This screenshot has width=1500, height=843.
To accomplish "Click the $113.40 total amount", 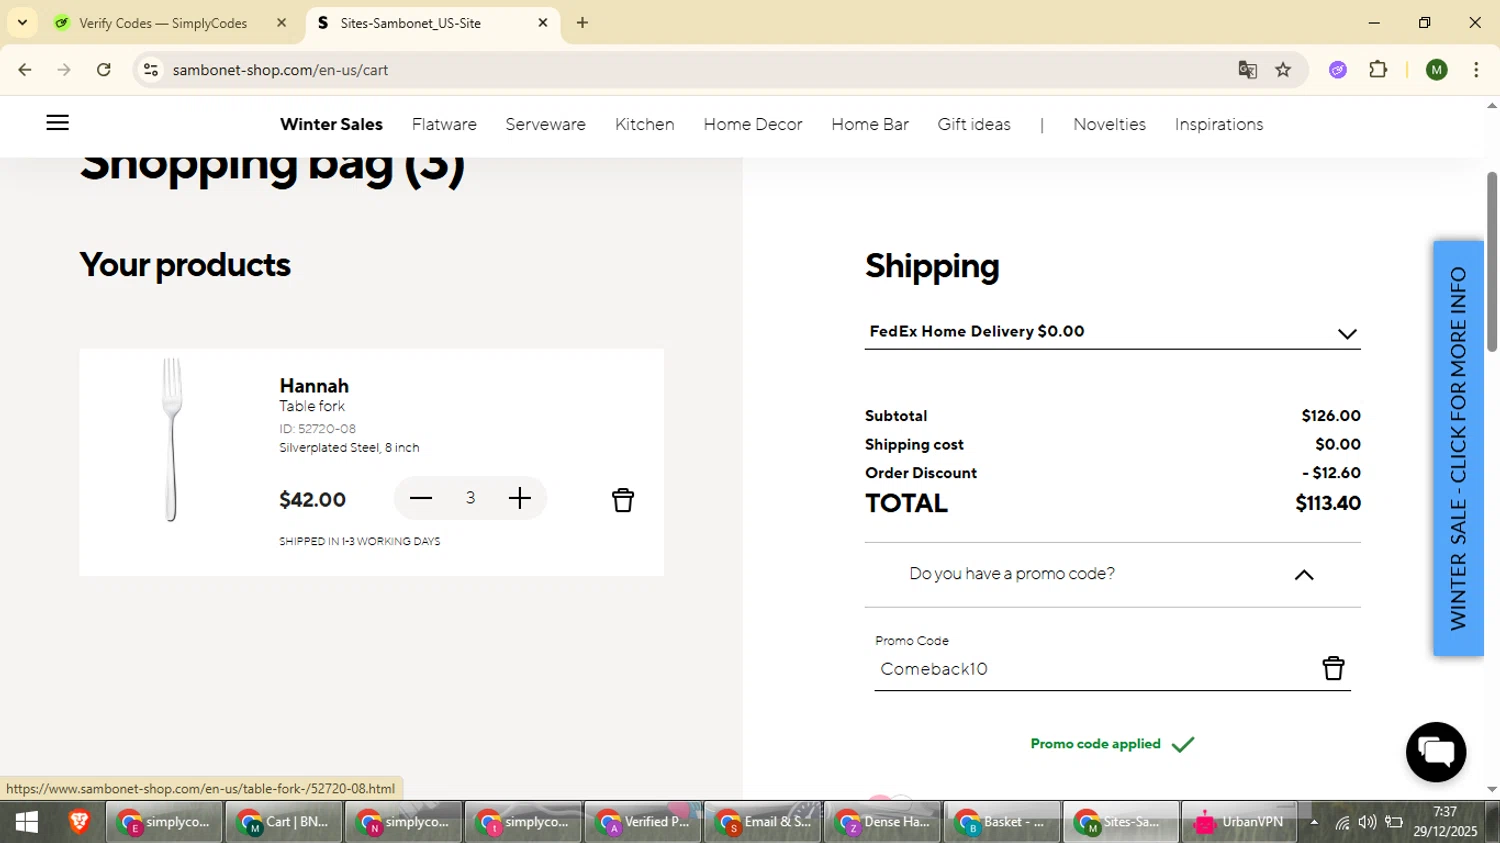I will pyautogui.click(x=1328, y=503).
